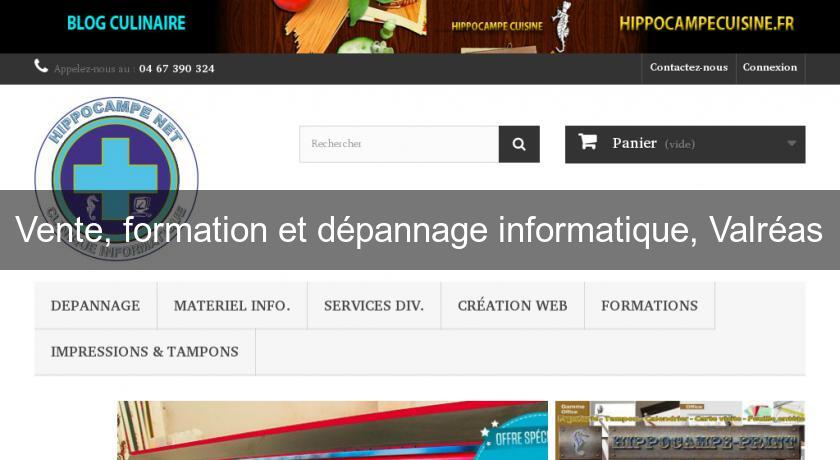
Task: Open the SERVICES DIV. menu item
Action: pyautogui.click(x=374, y=305)
